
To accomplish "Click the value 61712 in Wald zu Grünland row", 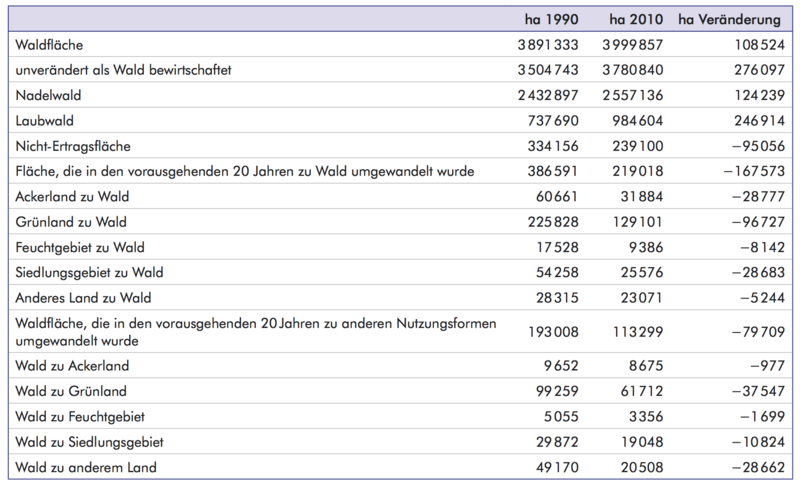I will [642, 391].
